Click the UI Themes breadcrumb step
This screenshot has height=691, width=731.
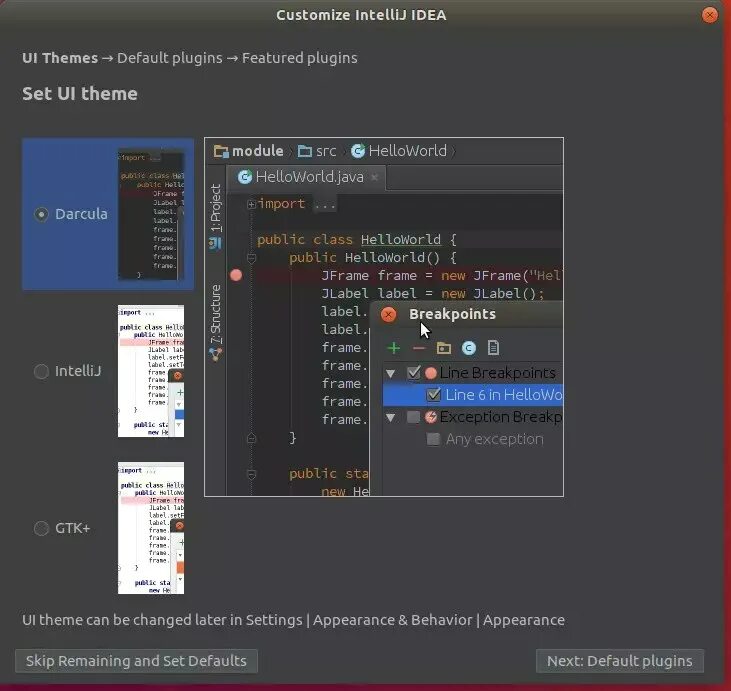(60, 58)
